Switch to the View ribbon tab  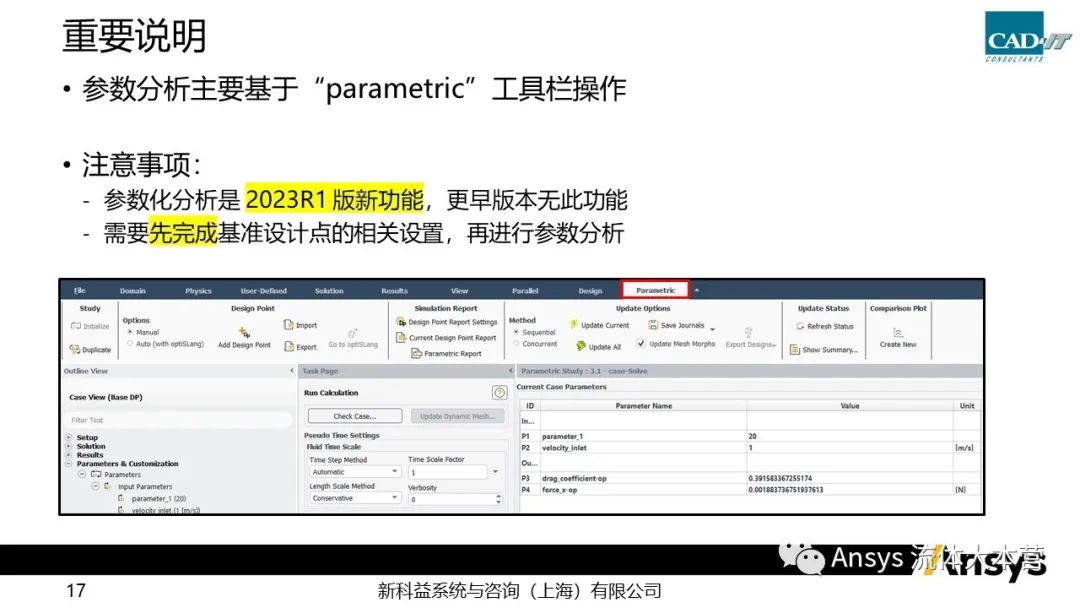click(459, 291)
